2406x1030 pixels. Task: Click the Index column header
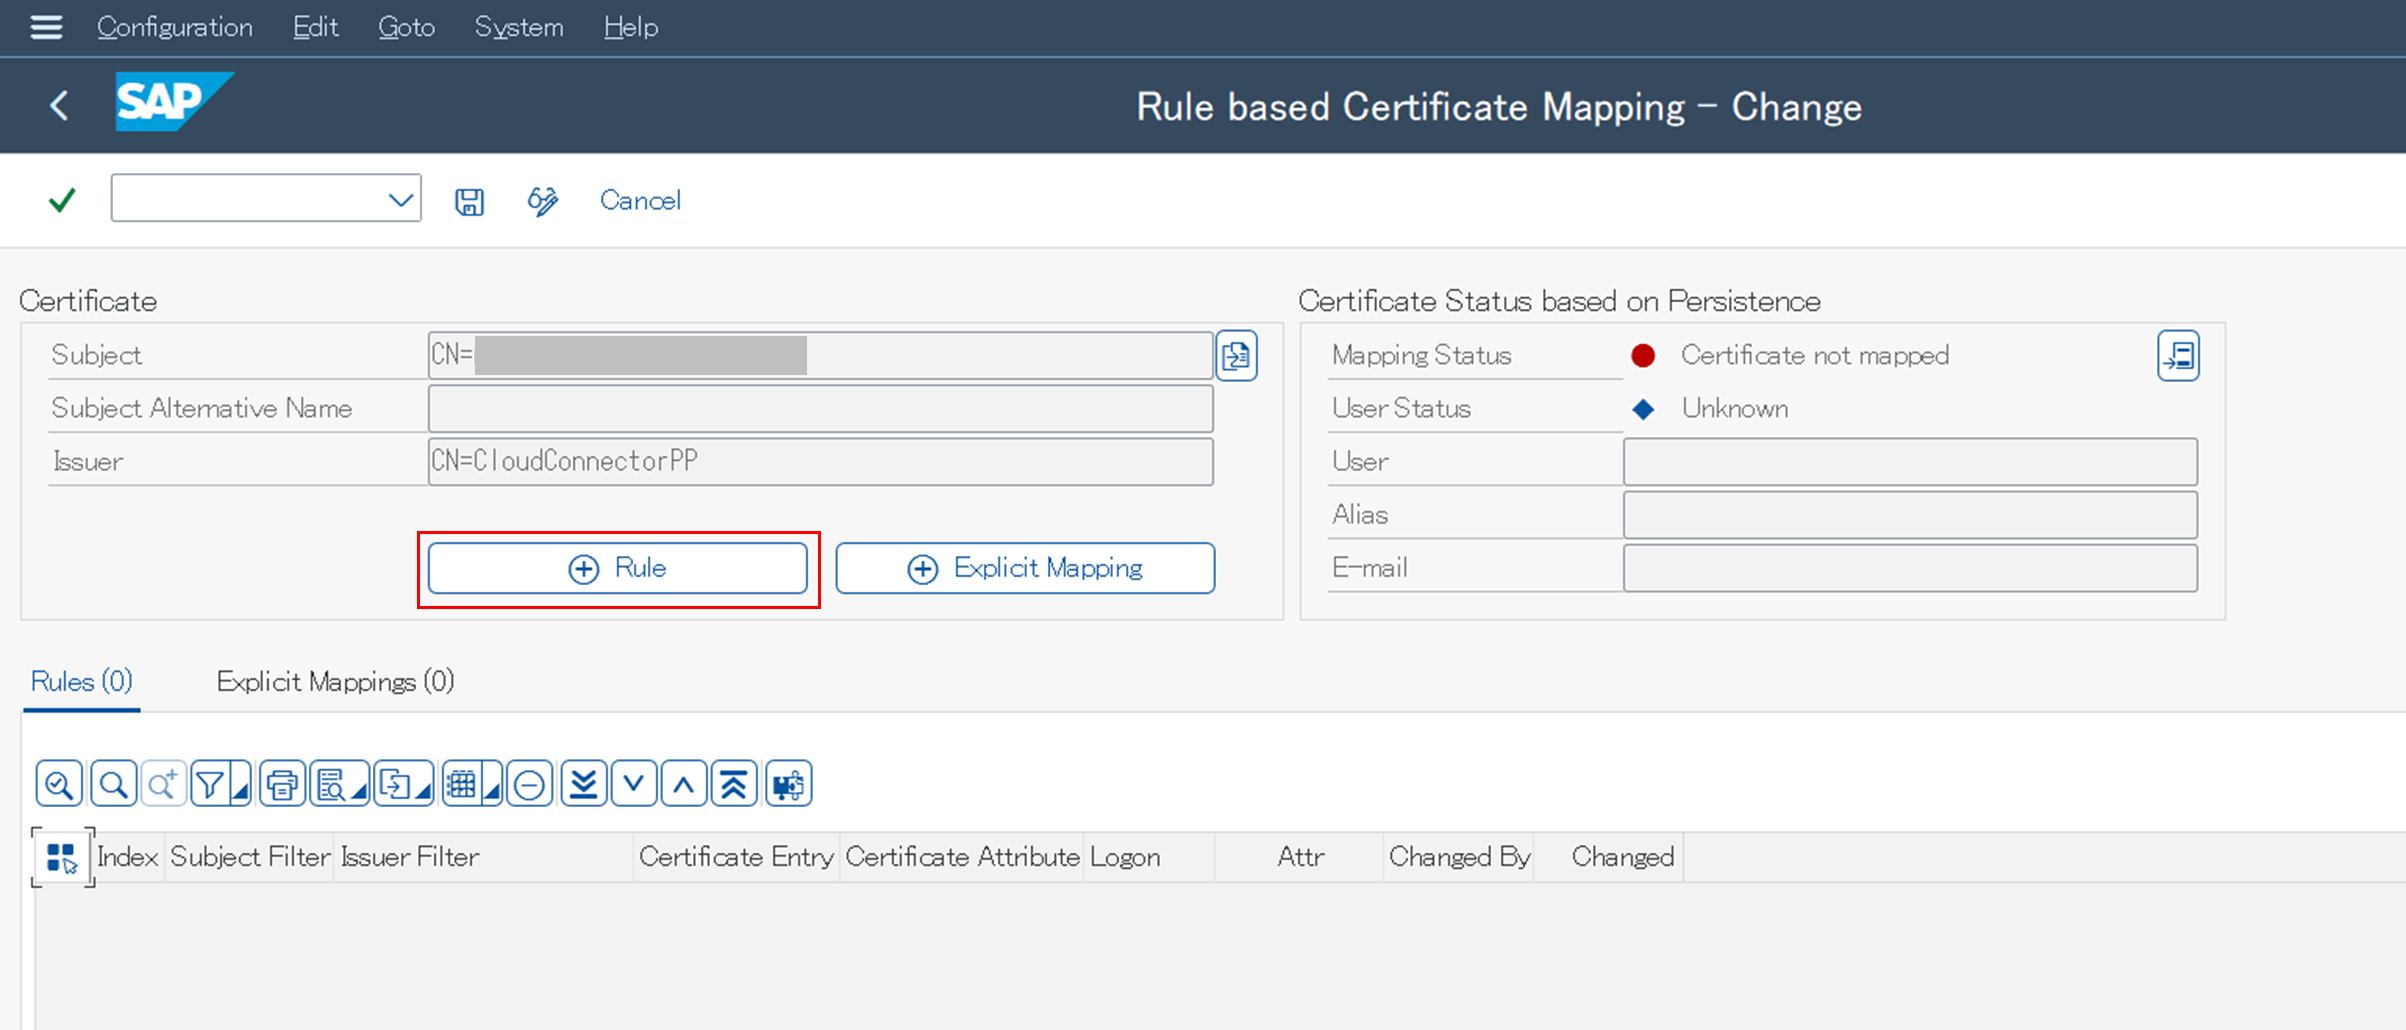[128, 858]
